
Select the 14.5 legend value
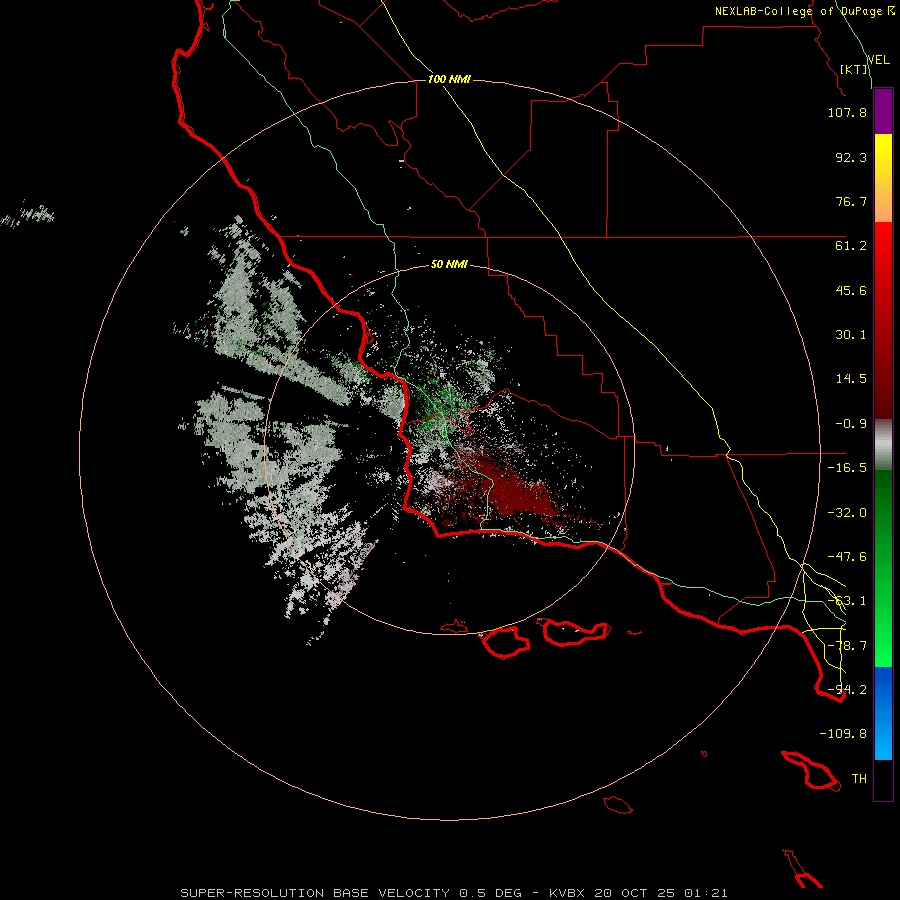point(851,379)
